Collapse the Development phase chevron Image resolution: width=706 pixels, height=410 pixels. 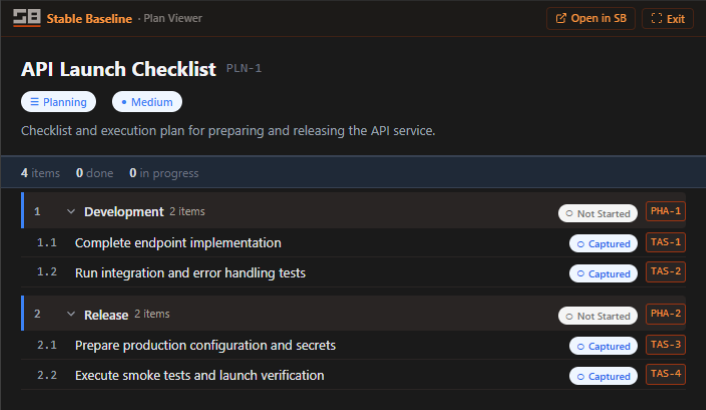point(71,212)
